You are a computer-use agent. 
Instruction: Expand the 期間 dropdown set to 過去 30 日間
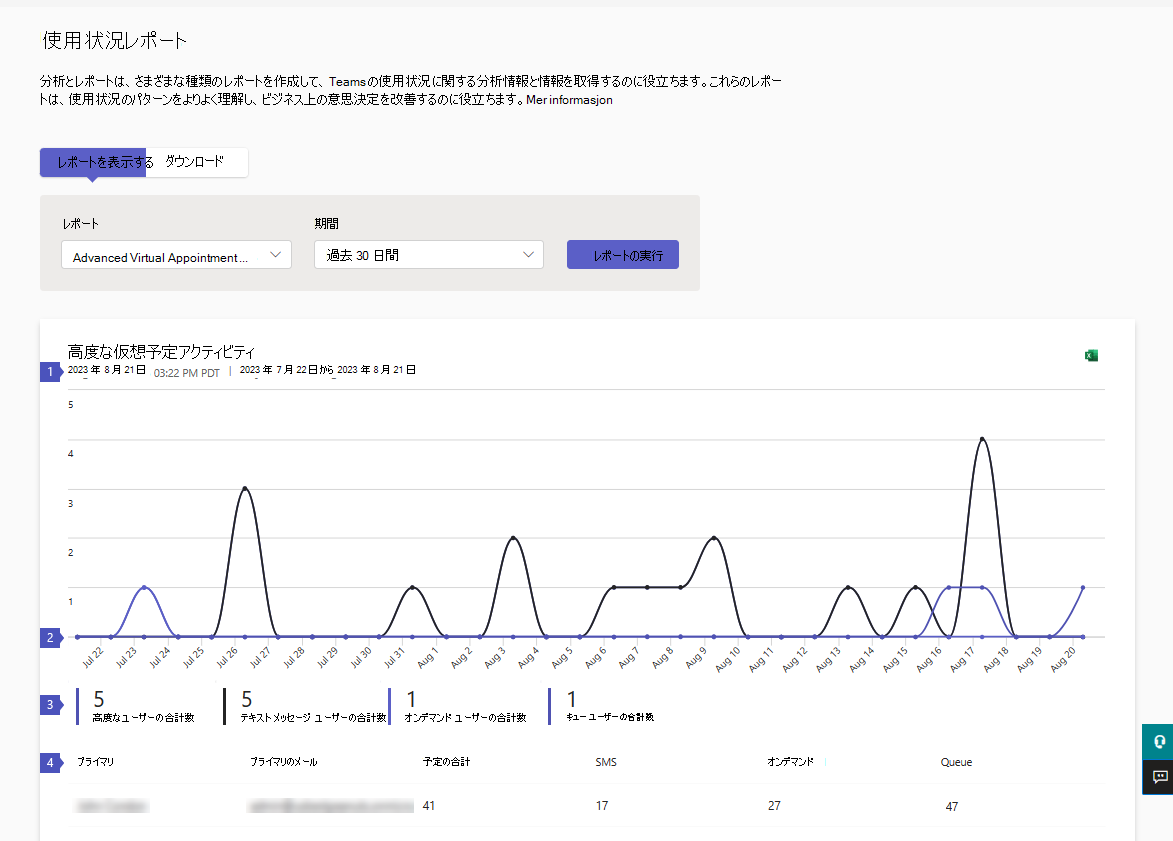[428, 255]
